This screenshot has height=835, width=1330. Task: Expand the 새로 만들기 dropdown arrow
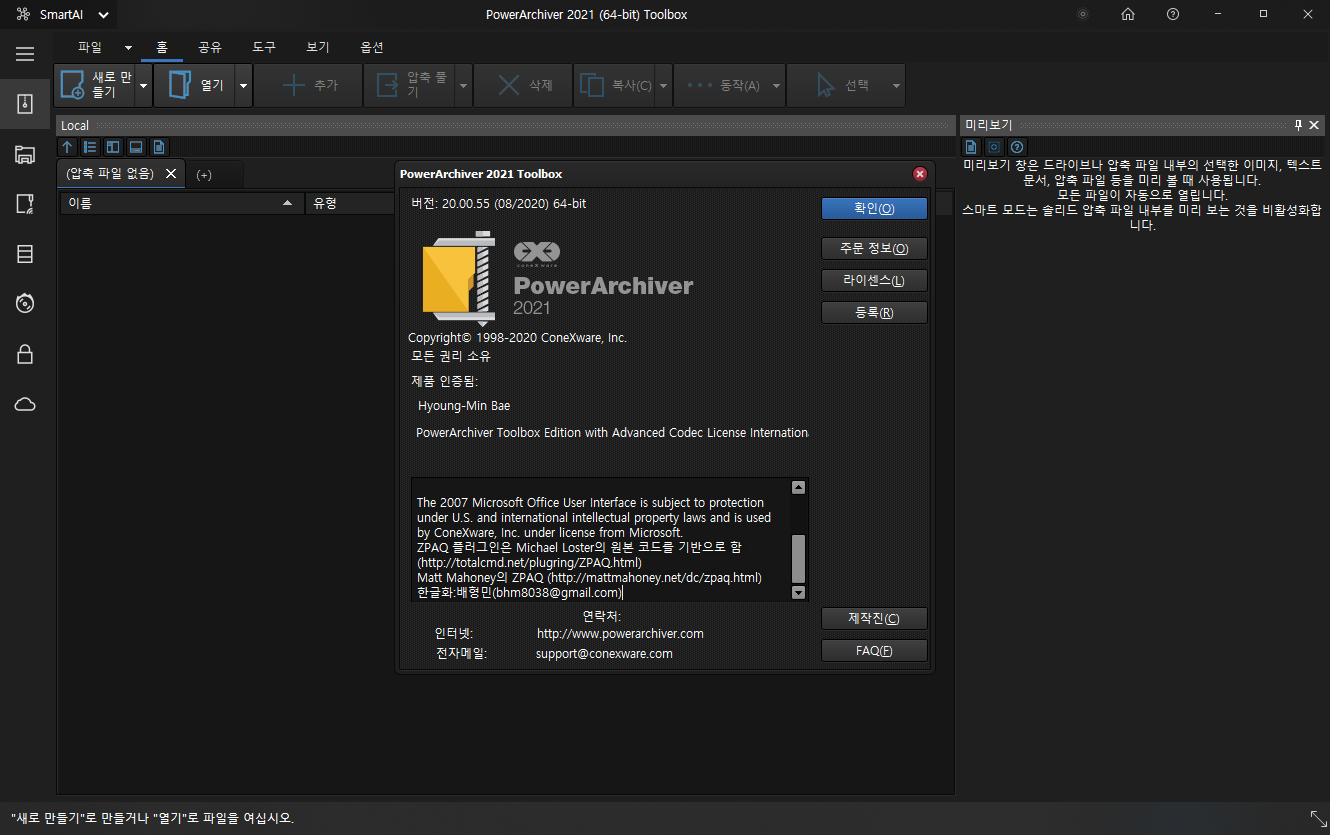pyautogui.click(x=143, y=86)
